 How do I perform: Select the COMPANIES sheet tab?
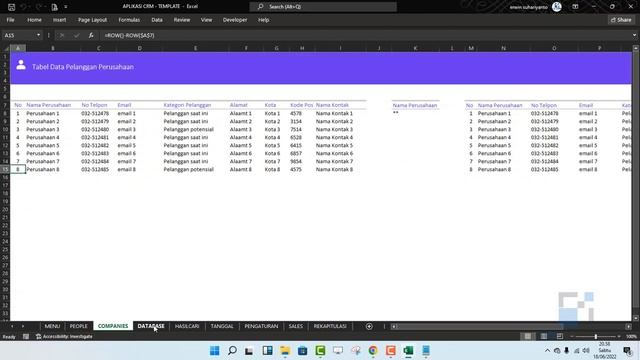pyautogui.click(x=113, y=326)
